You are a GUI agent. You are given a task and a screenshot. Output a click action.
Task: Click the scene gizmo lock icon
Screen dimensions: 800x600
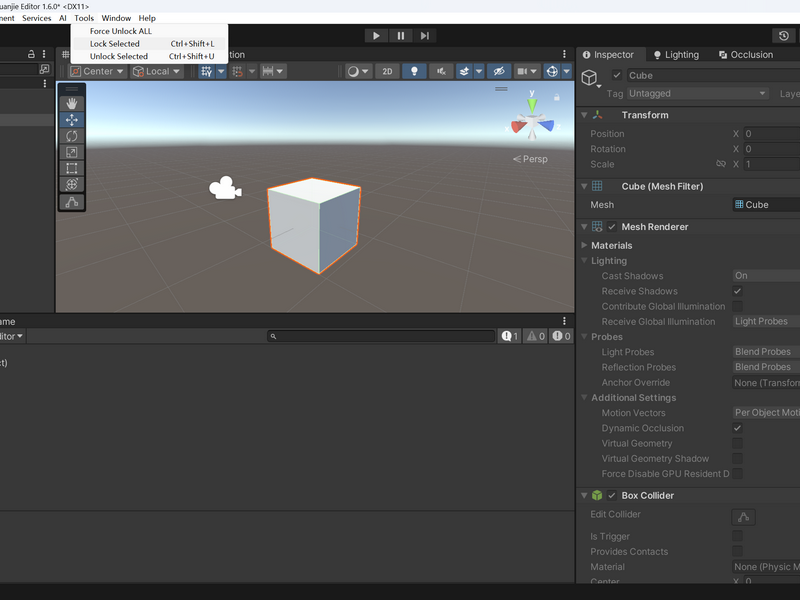coord(557,97)
